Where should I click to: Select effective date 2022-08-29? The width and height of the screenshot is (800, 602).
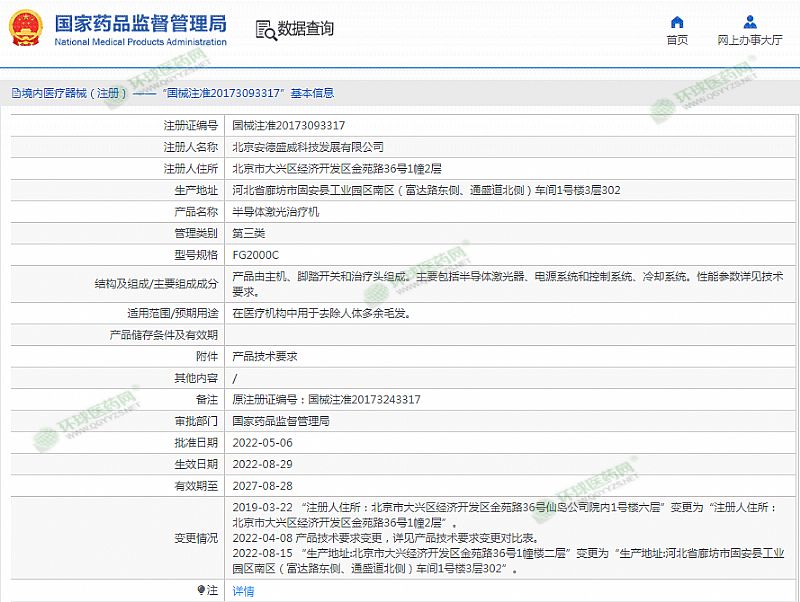[263, 464]
